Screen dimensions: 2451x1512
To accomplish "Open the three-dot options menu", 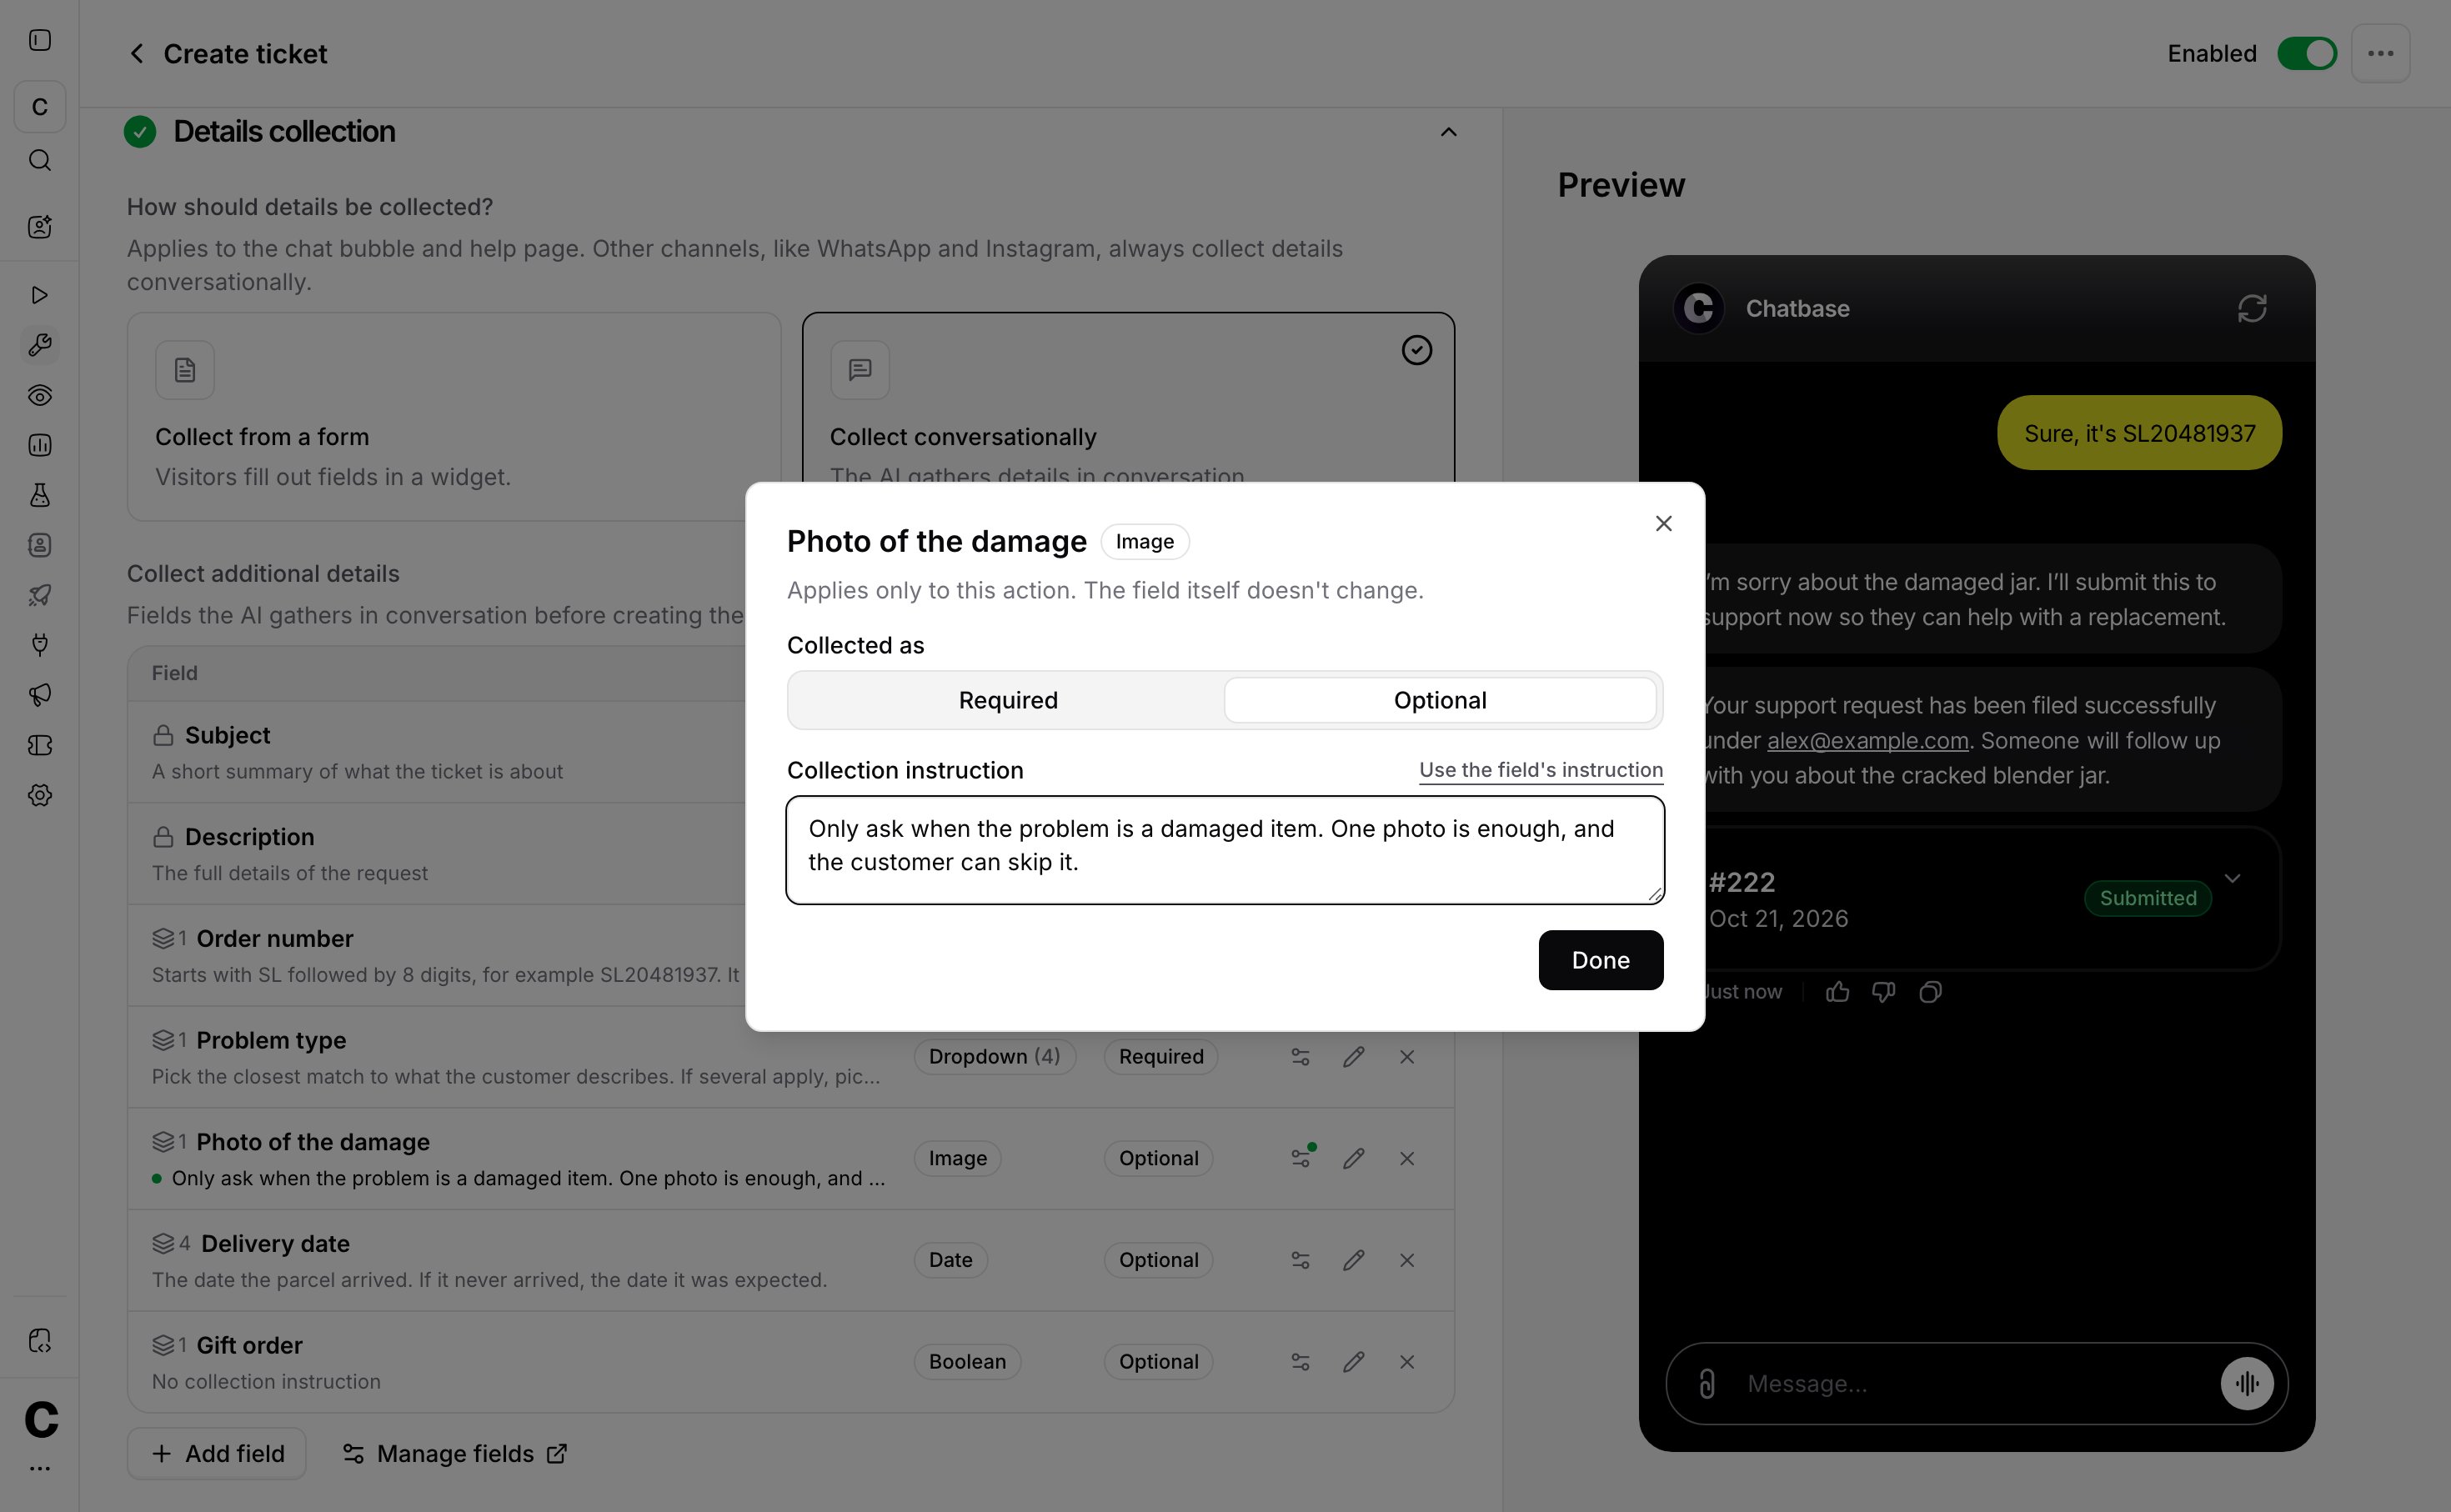I will [x=2380, y=54].
